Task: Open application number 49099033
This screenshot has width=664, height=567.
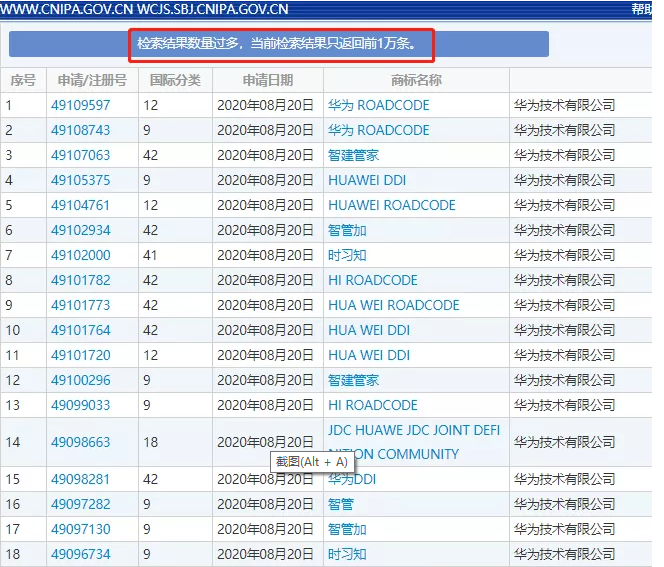Action: click(x=80, y=405)
